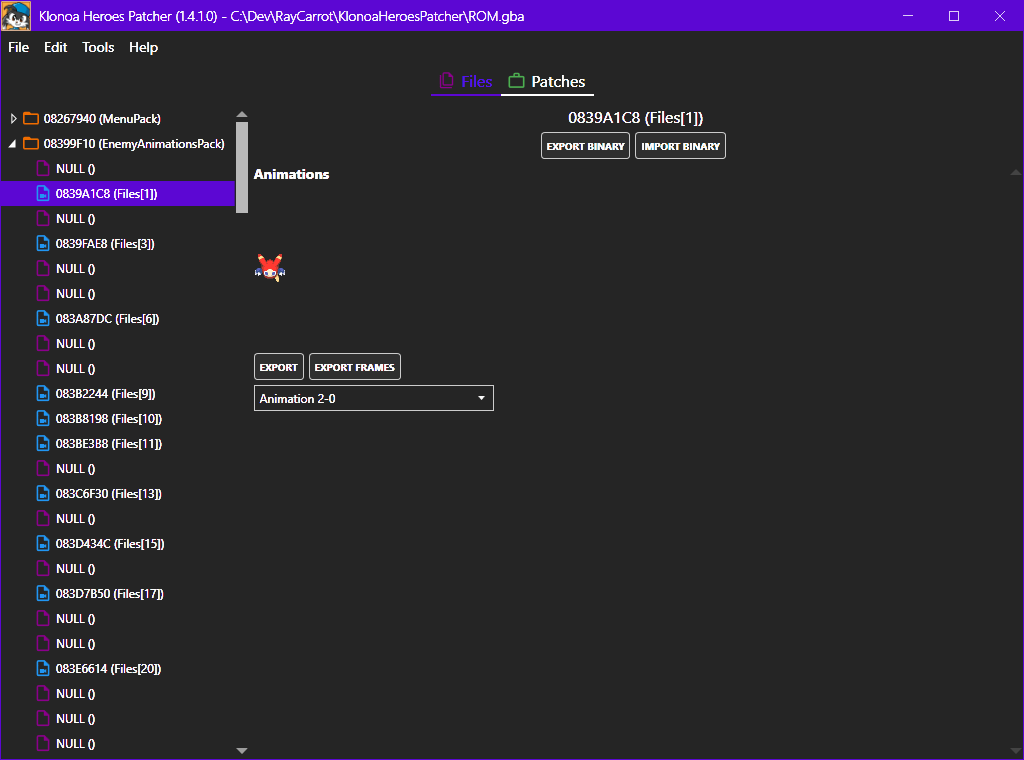
Task: Open the File menu
Action: [x=18, y=48]
